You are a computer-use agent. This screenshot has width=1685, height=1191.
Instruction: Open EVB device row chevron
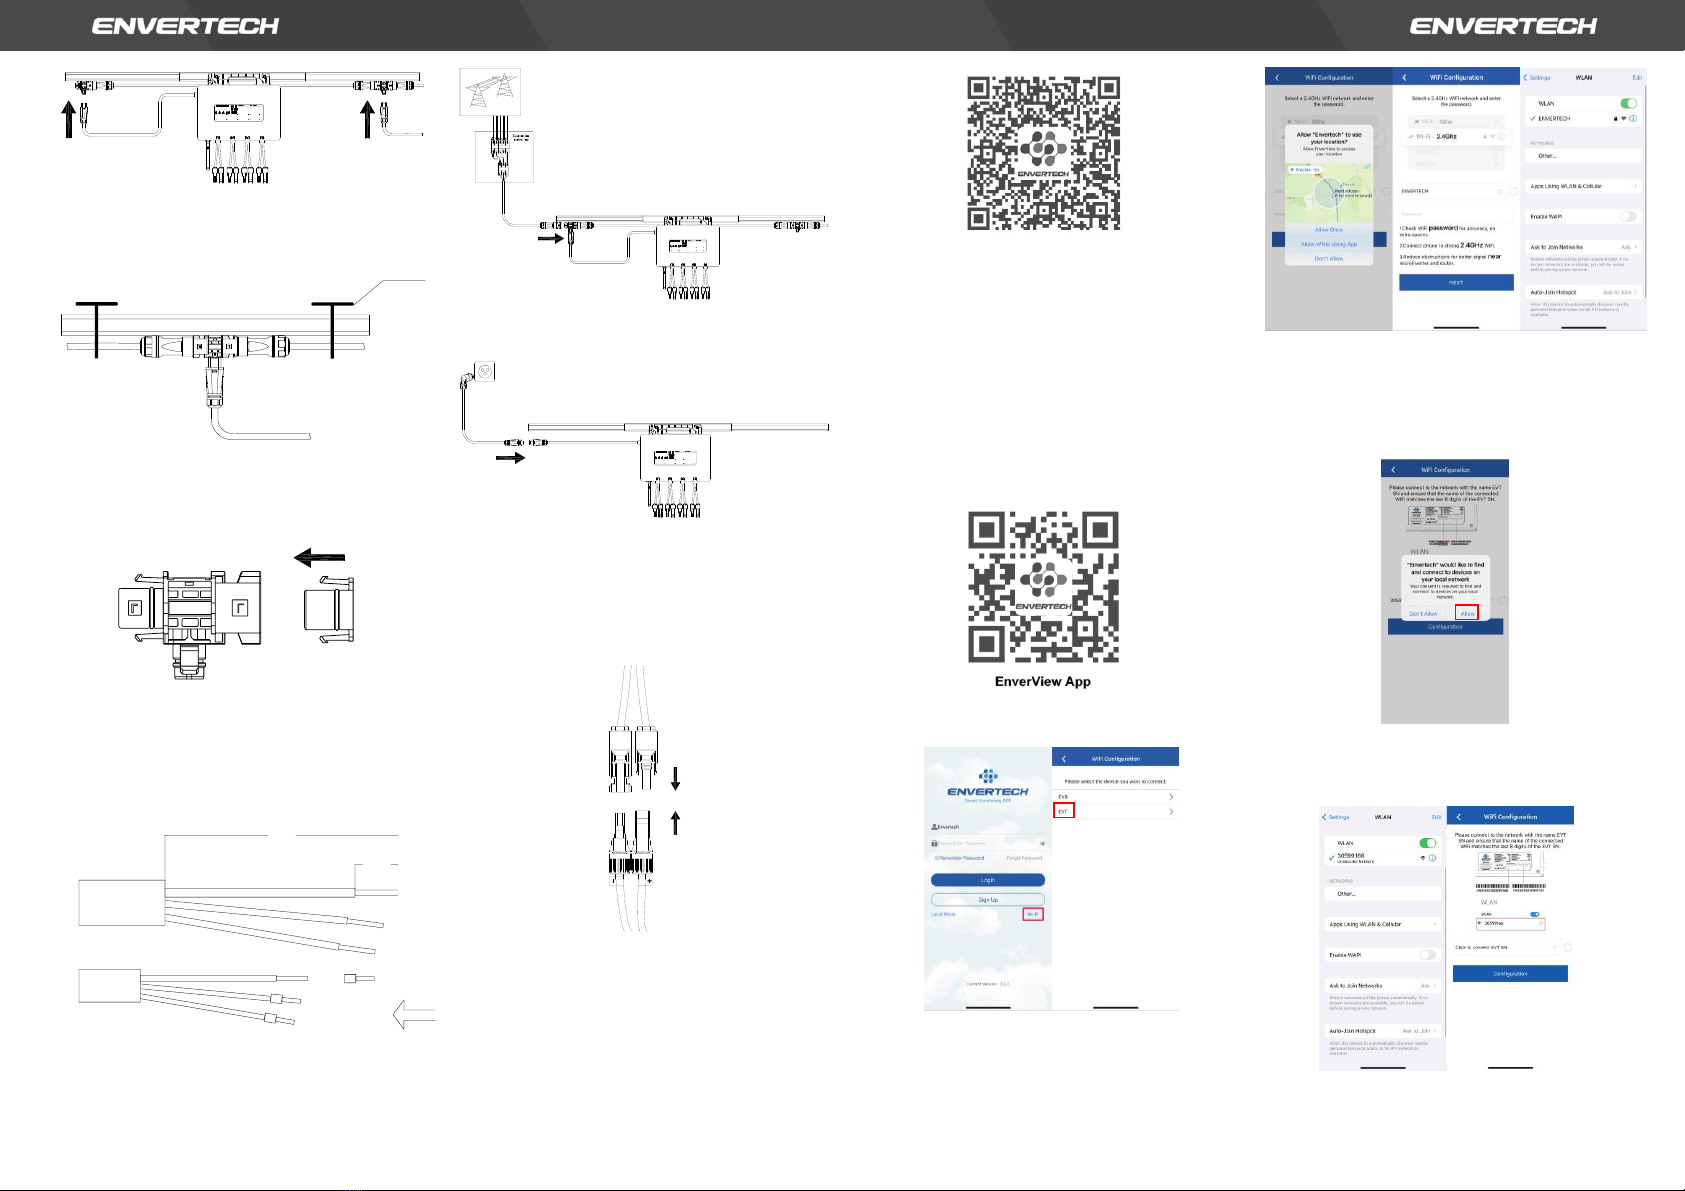1171,797
